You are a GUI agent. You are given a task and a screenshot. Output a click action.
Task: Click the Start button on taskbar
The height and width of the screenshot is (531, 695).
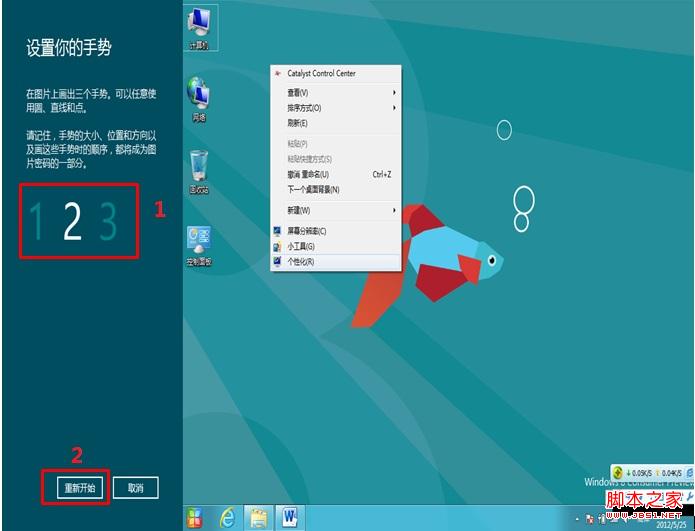(x=195, y=518)
